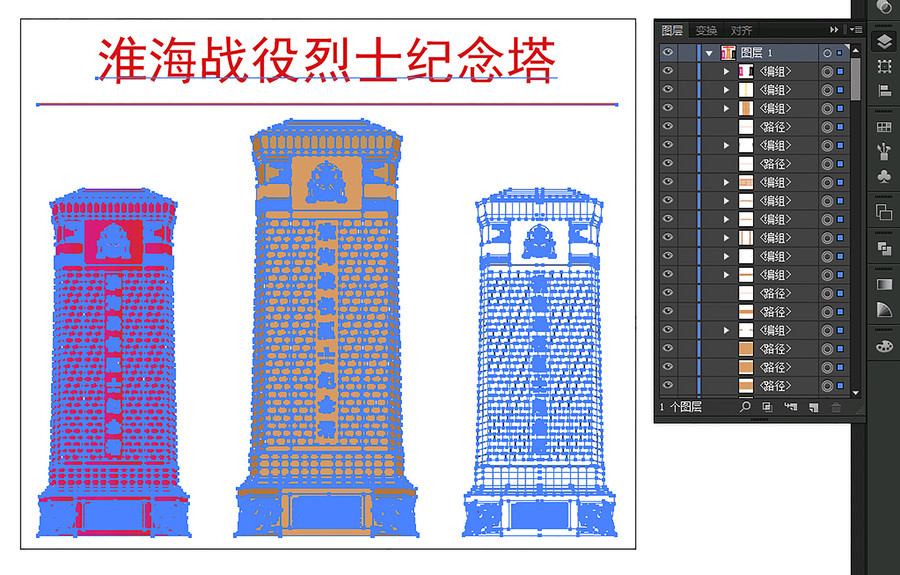Click Create New Sublayer icon

[790, 407]
